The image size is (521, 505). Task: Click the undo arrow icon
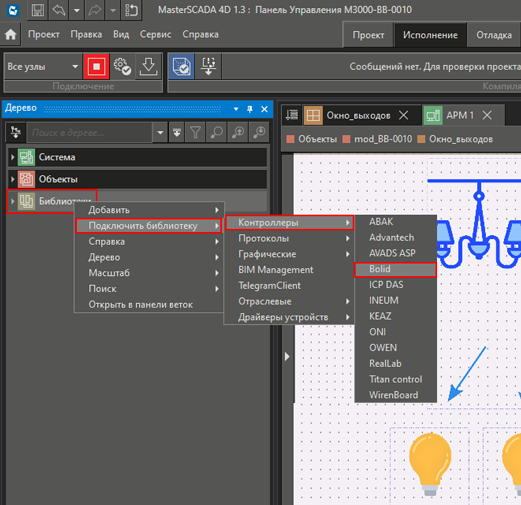pos(59,10)
